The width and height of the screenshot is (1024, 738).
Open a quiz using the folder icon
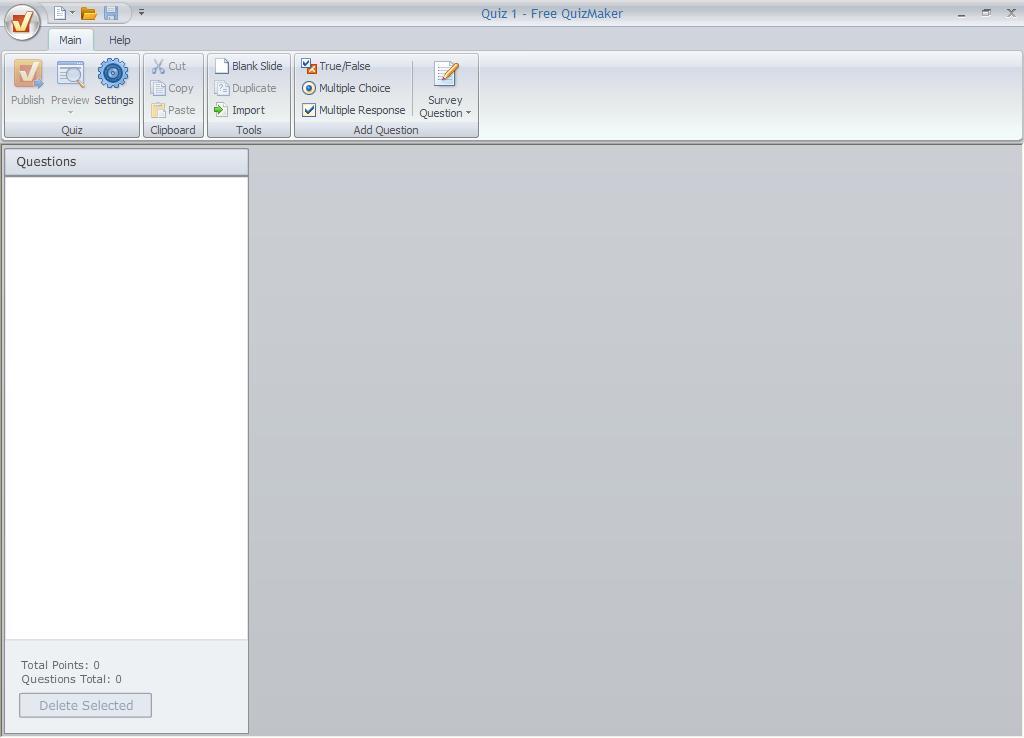87,12
